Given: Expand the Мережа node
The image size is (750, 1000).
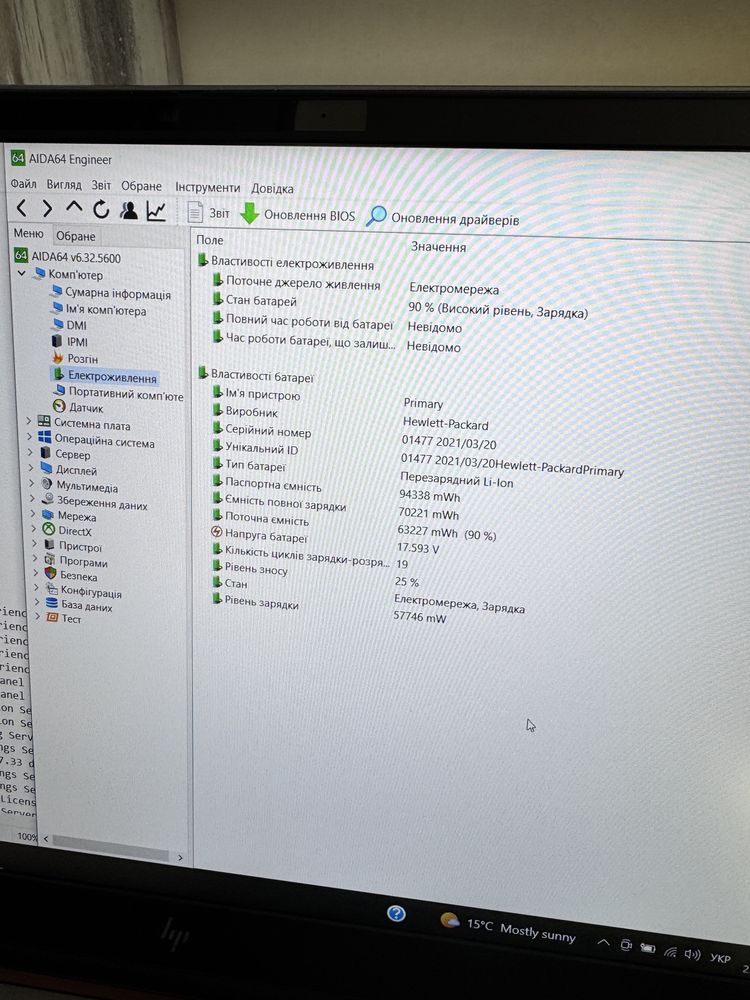Looking at the screenshot, I should [x=33, y=513].
